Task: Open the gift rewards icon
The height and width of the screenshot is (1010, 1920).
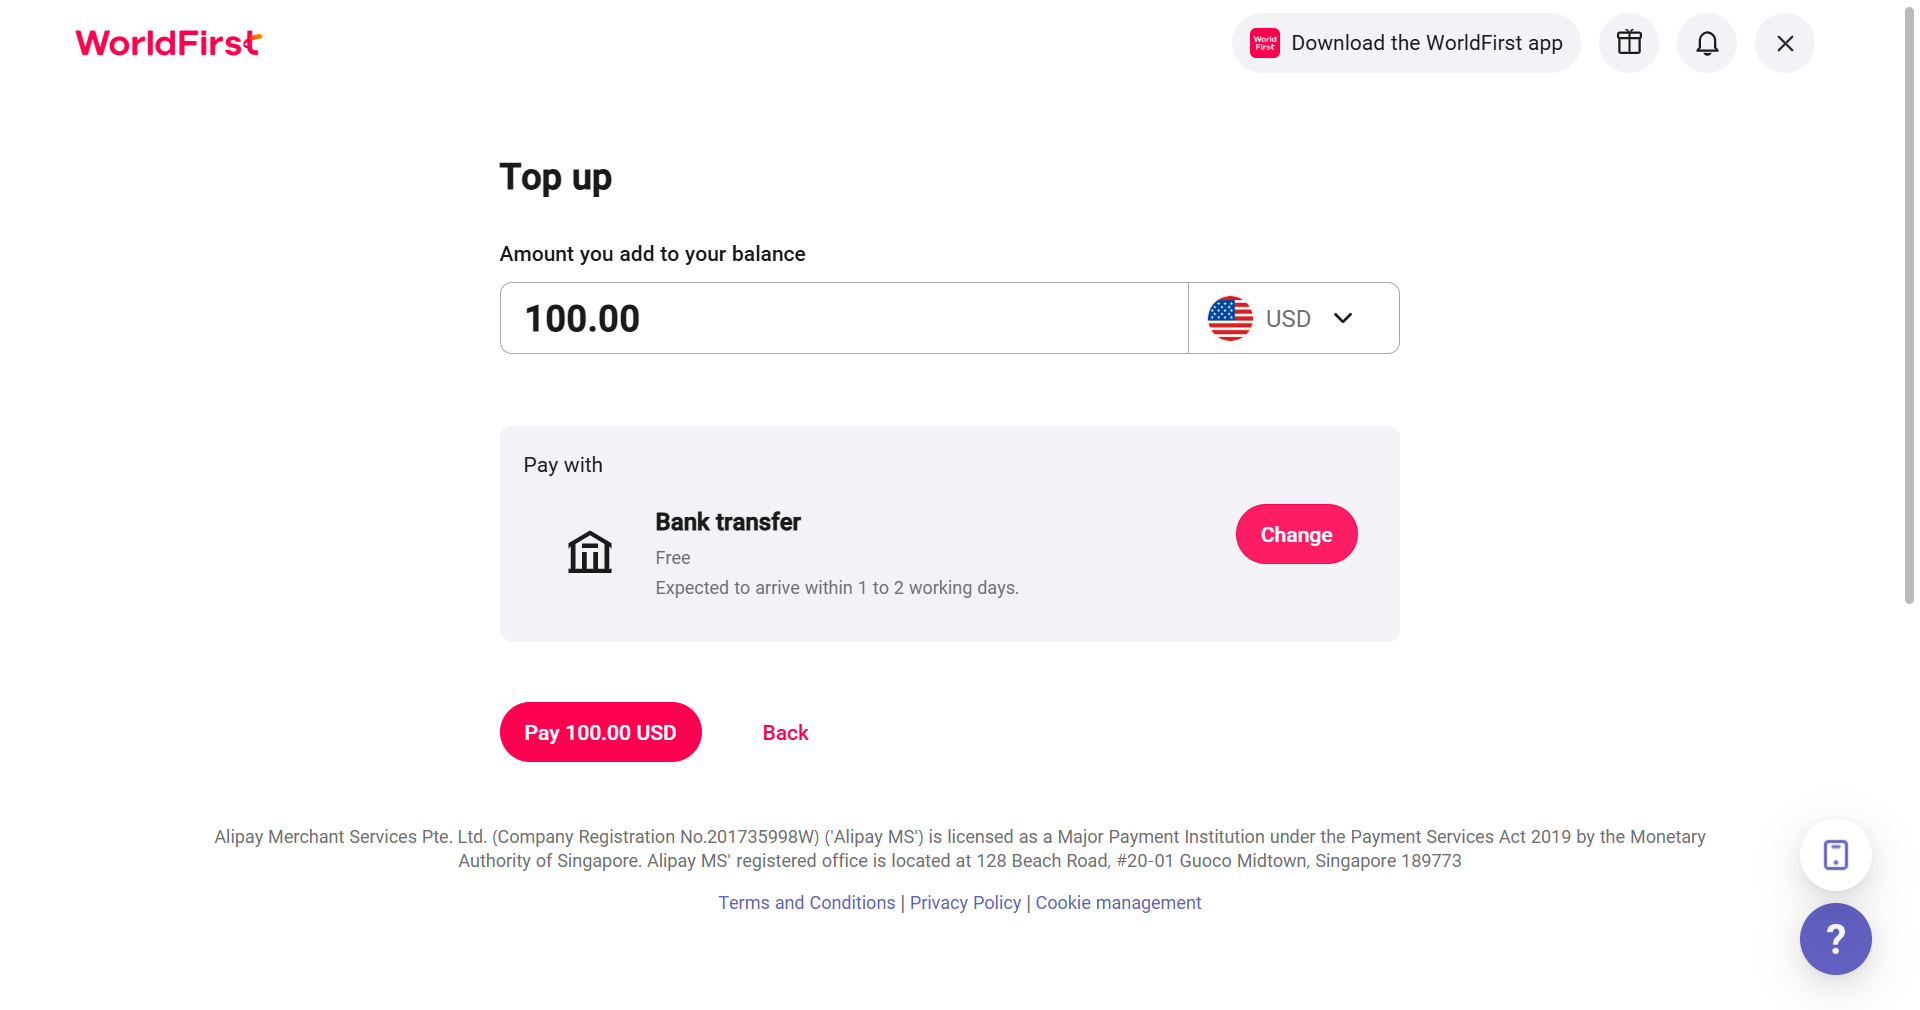Action: [1629, 43]
